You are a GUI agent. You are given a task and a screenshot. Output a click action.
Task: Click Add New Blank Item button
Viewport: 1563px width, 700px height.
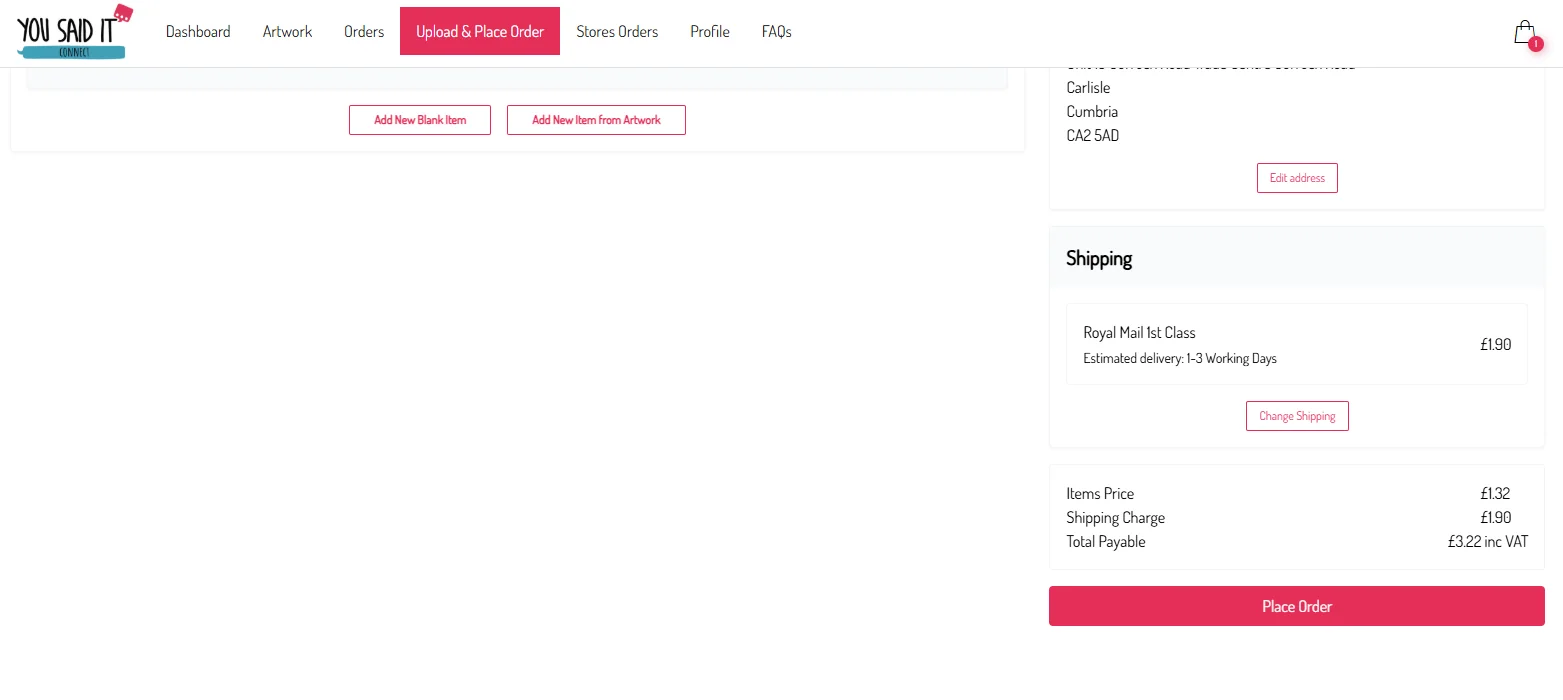pyautogui.click(x=420, y=120)
